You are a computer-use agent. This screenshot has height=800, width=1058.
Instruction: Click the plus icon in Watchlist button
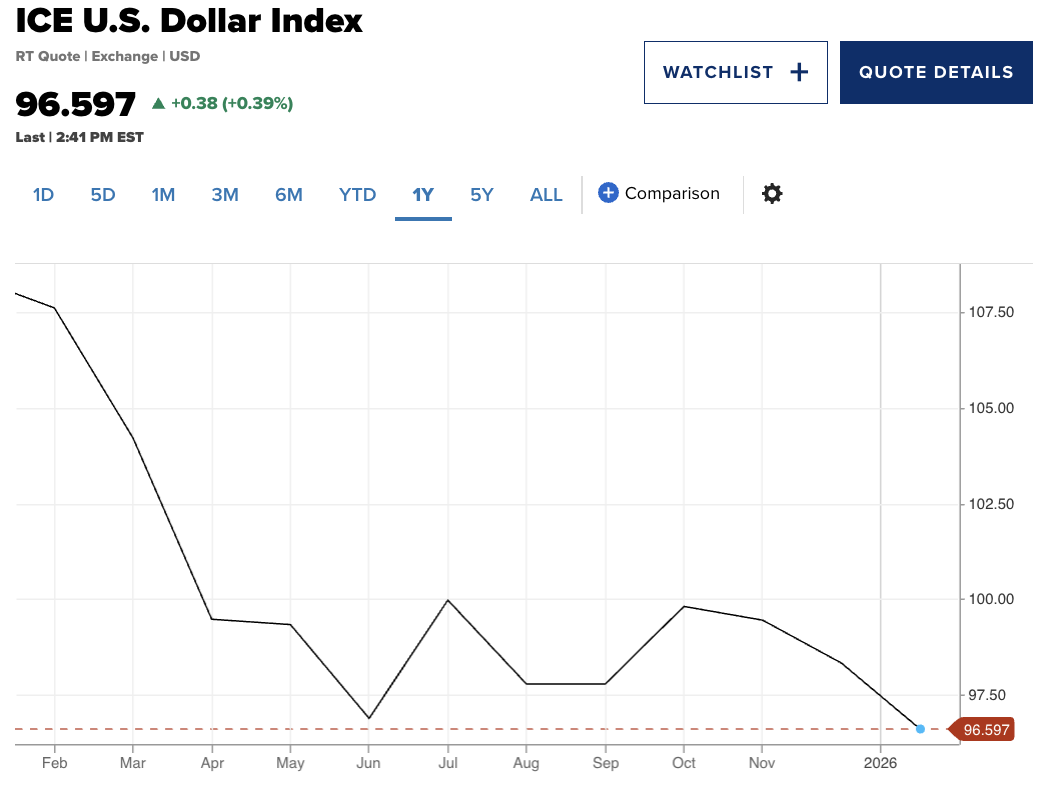pyautogui.click(x=798, y=72)
